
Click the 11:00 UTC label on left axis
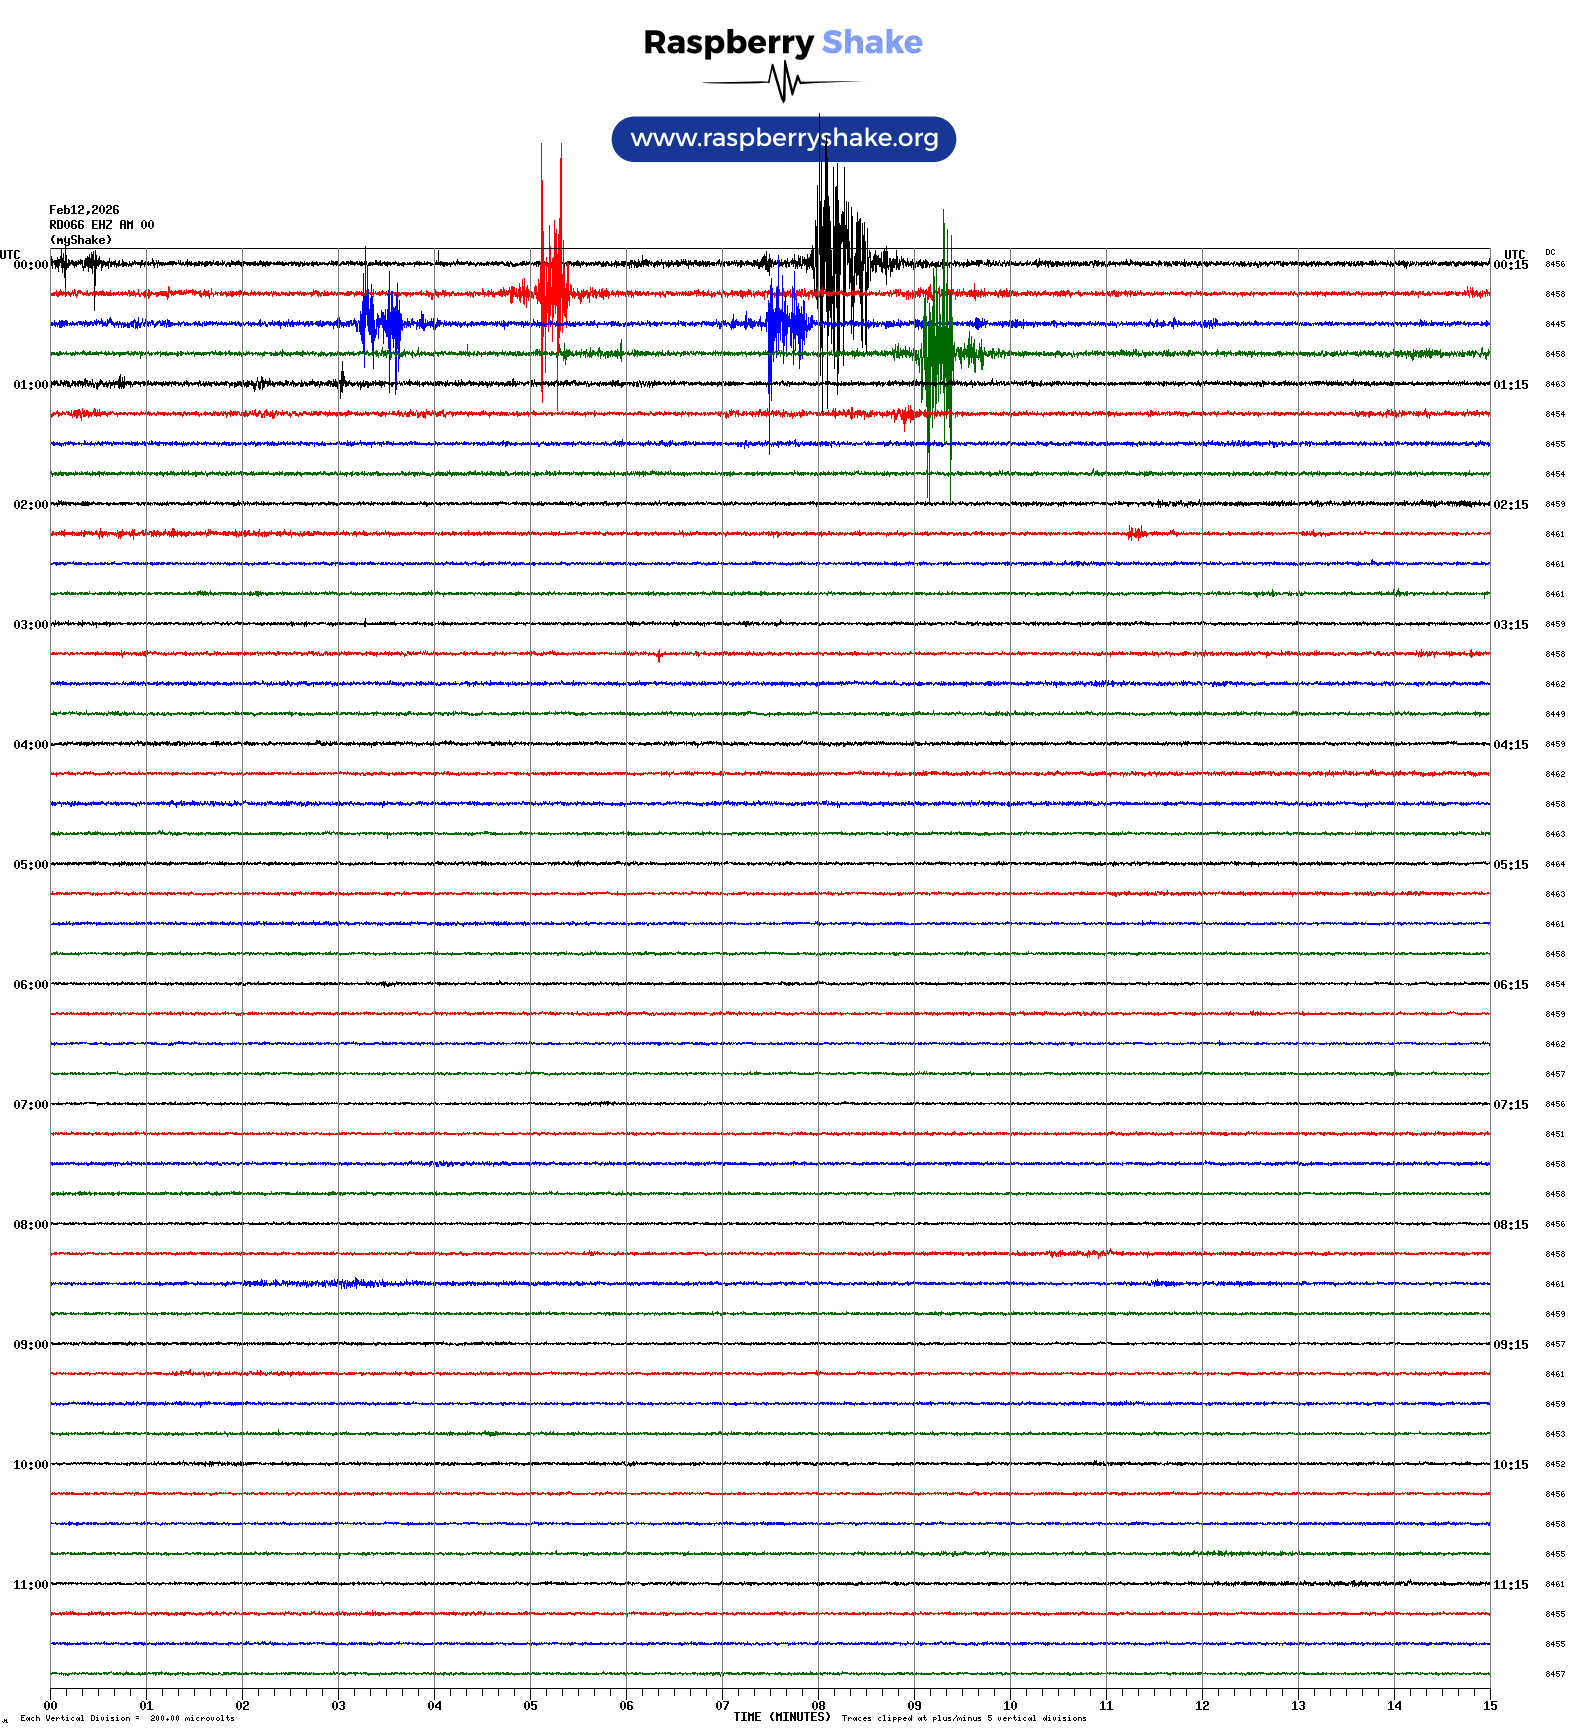[30, 1585]
